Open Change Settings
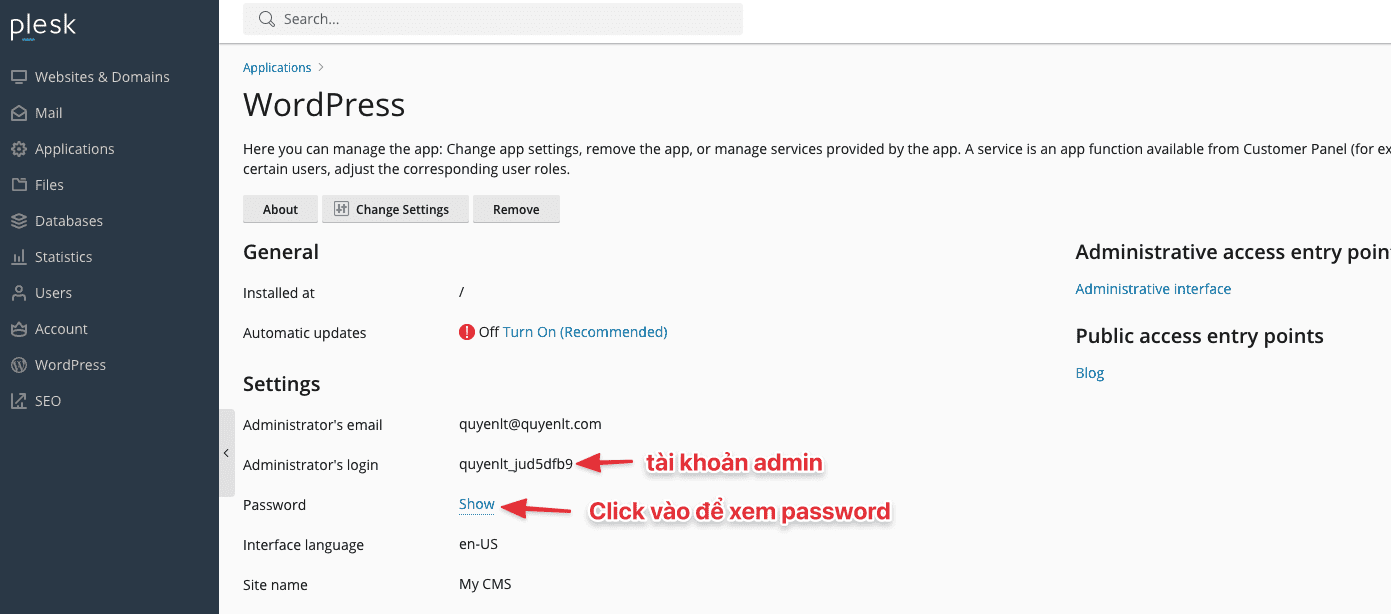1391x614 pixels. click(x=395, y=209)
